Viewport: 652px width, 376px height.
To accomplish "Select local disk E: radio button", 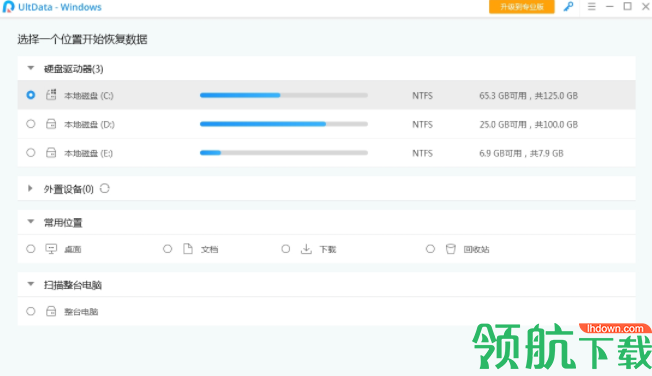I will coord(31,153).
